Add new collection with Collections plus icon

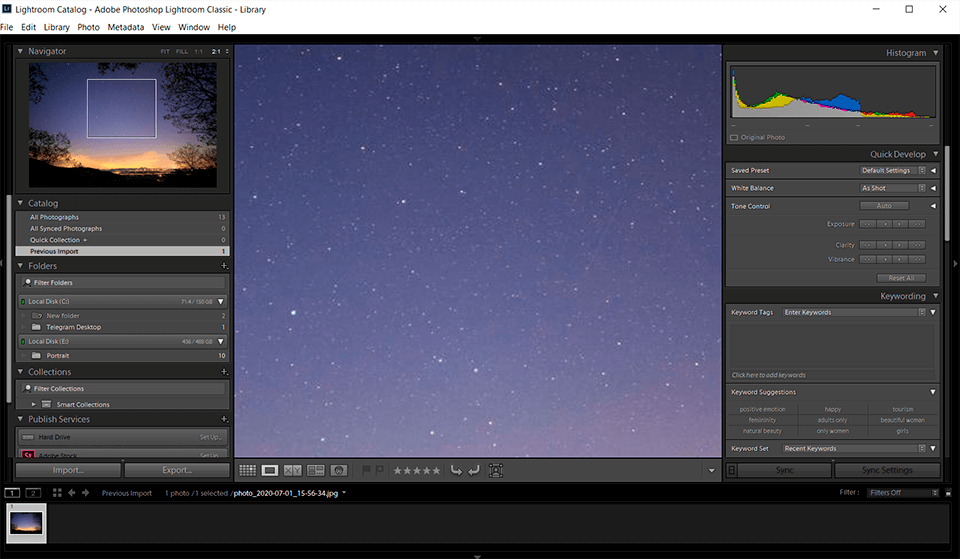coord(224,372)
